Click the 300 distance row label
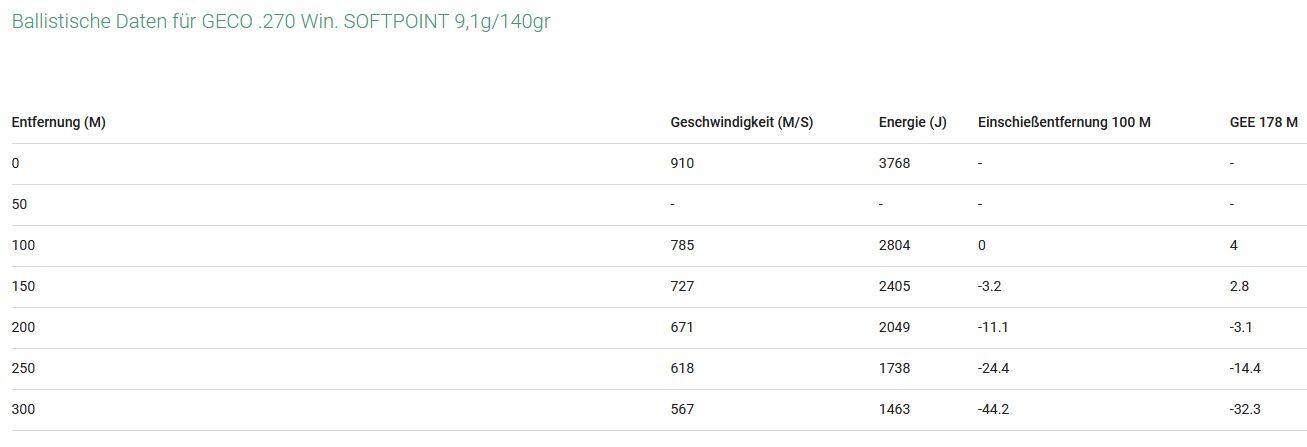 pyautogui.click(x=23, y=409)
